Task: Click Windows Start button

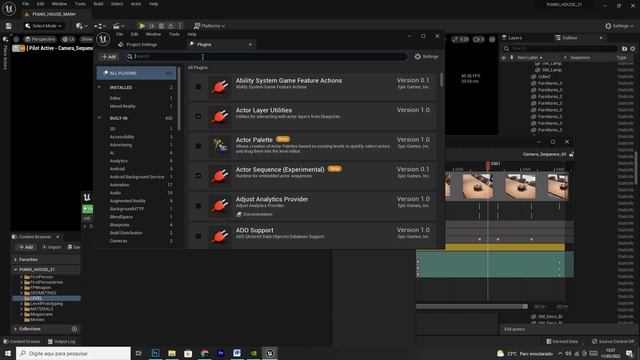Action: (8, 353)
